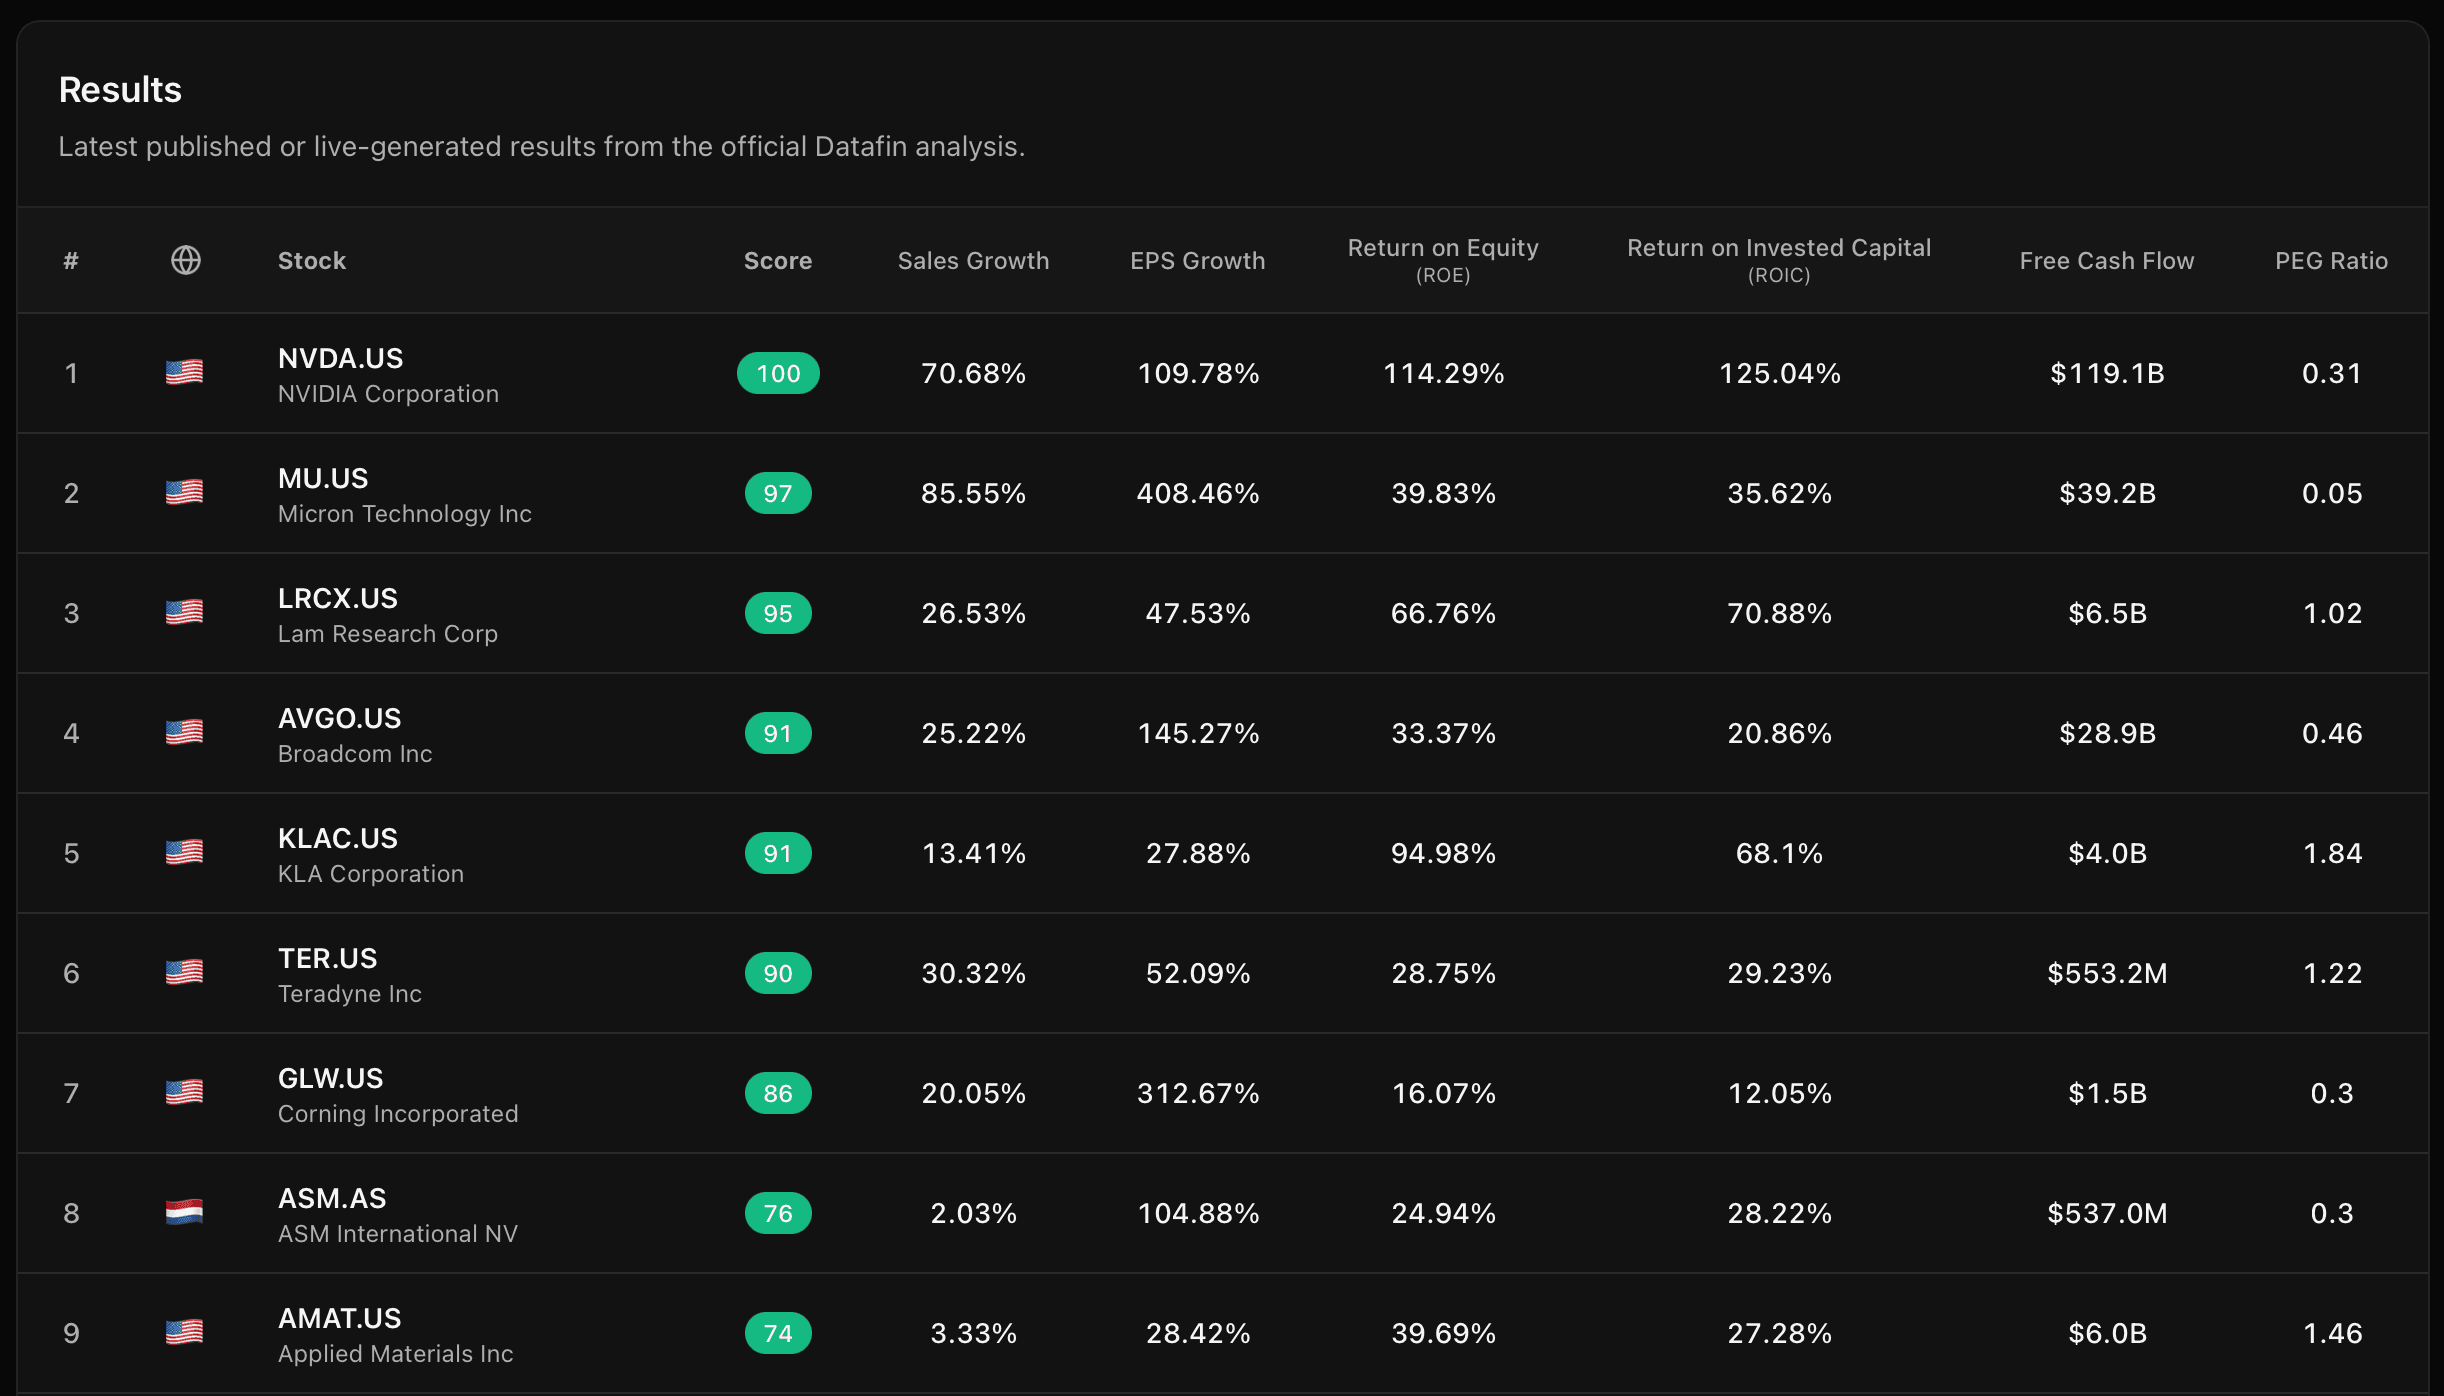Sort by the Sales Growth column header
This screenshot has width=2444, height=1396.
[x=973, y=261]
